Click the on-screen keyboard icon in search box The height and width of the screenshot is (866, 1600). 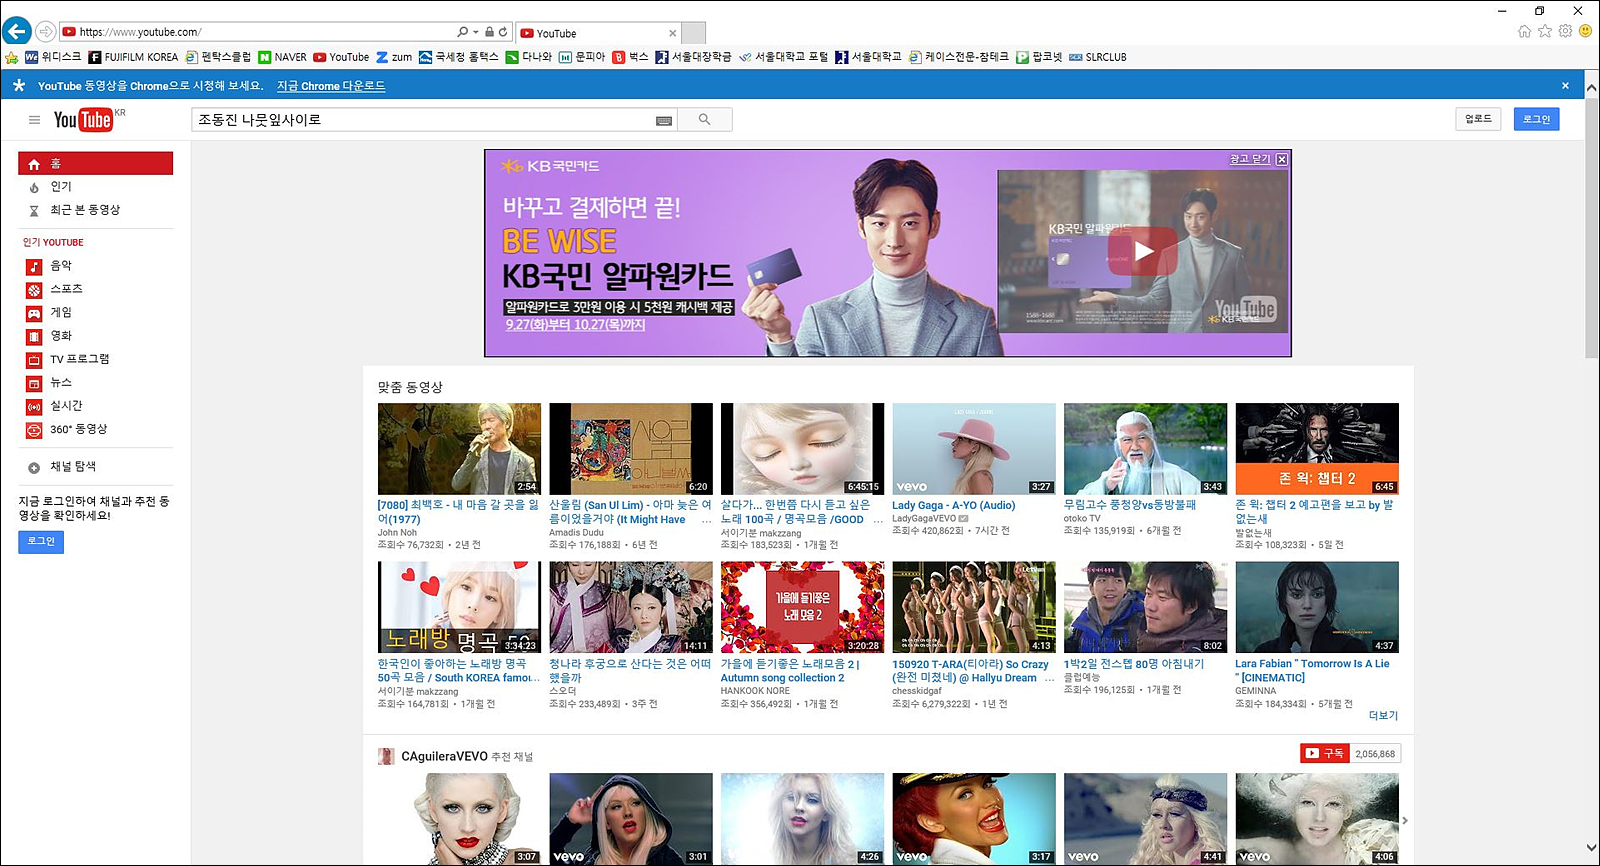tap(664, 120)
